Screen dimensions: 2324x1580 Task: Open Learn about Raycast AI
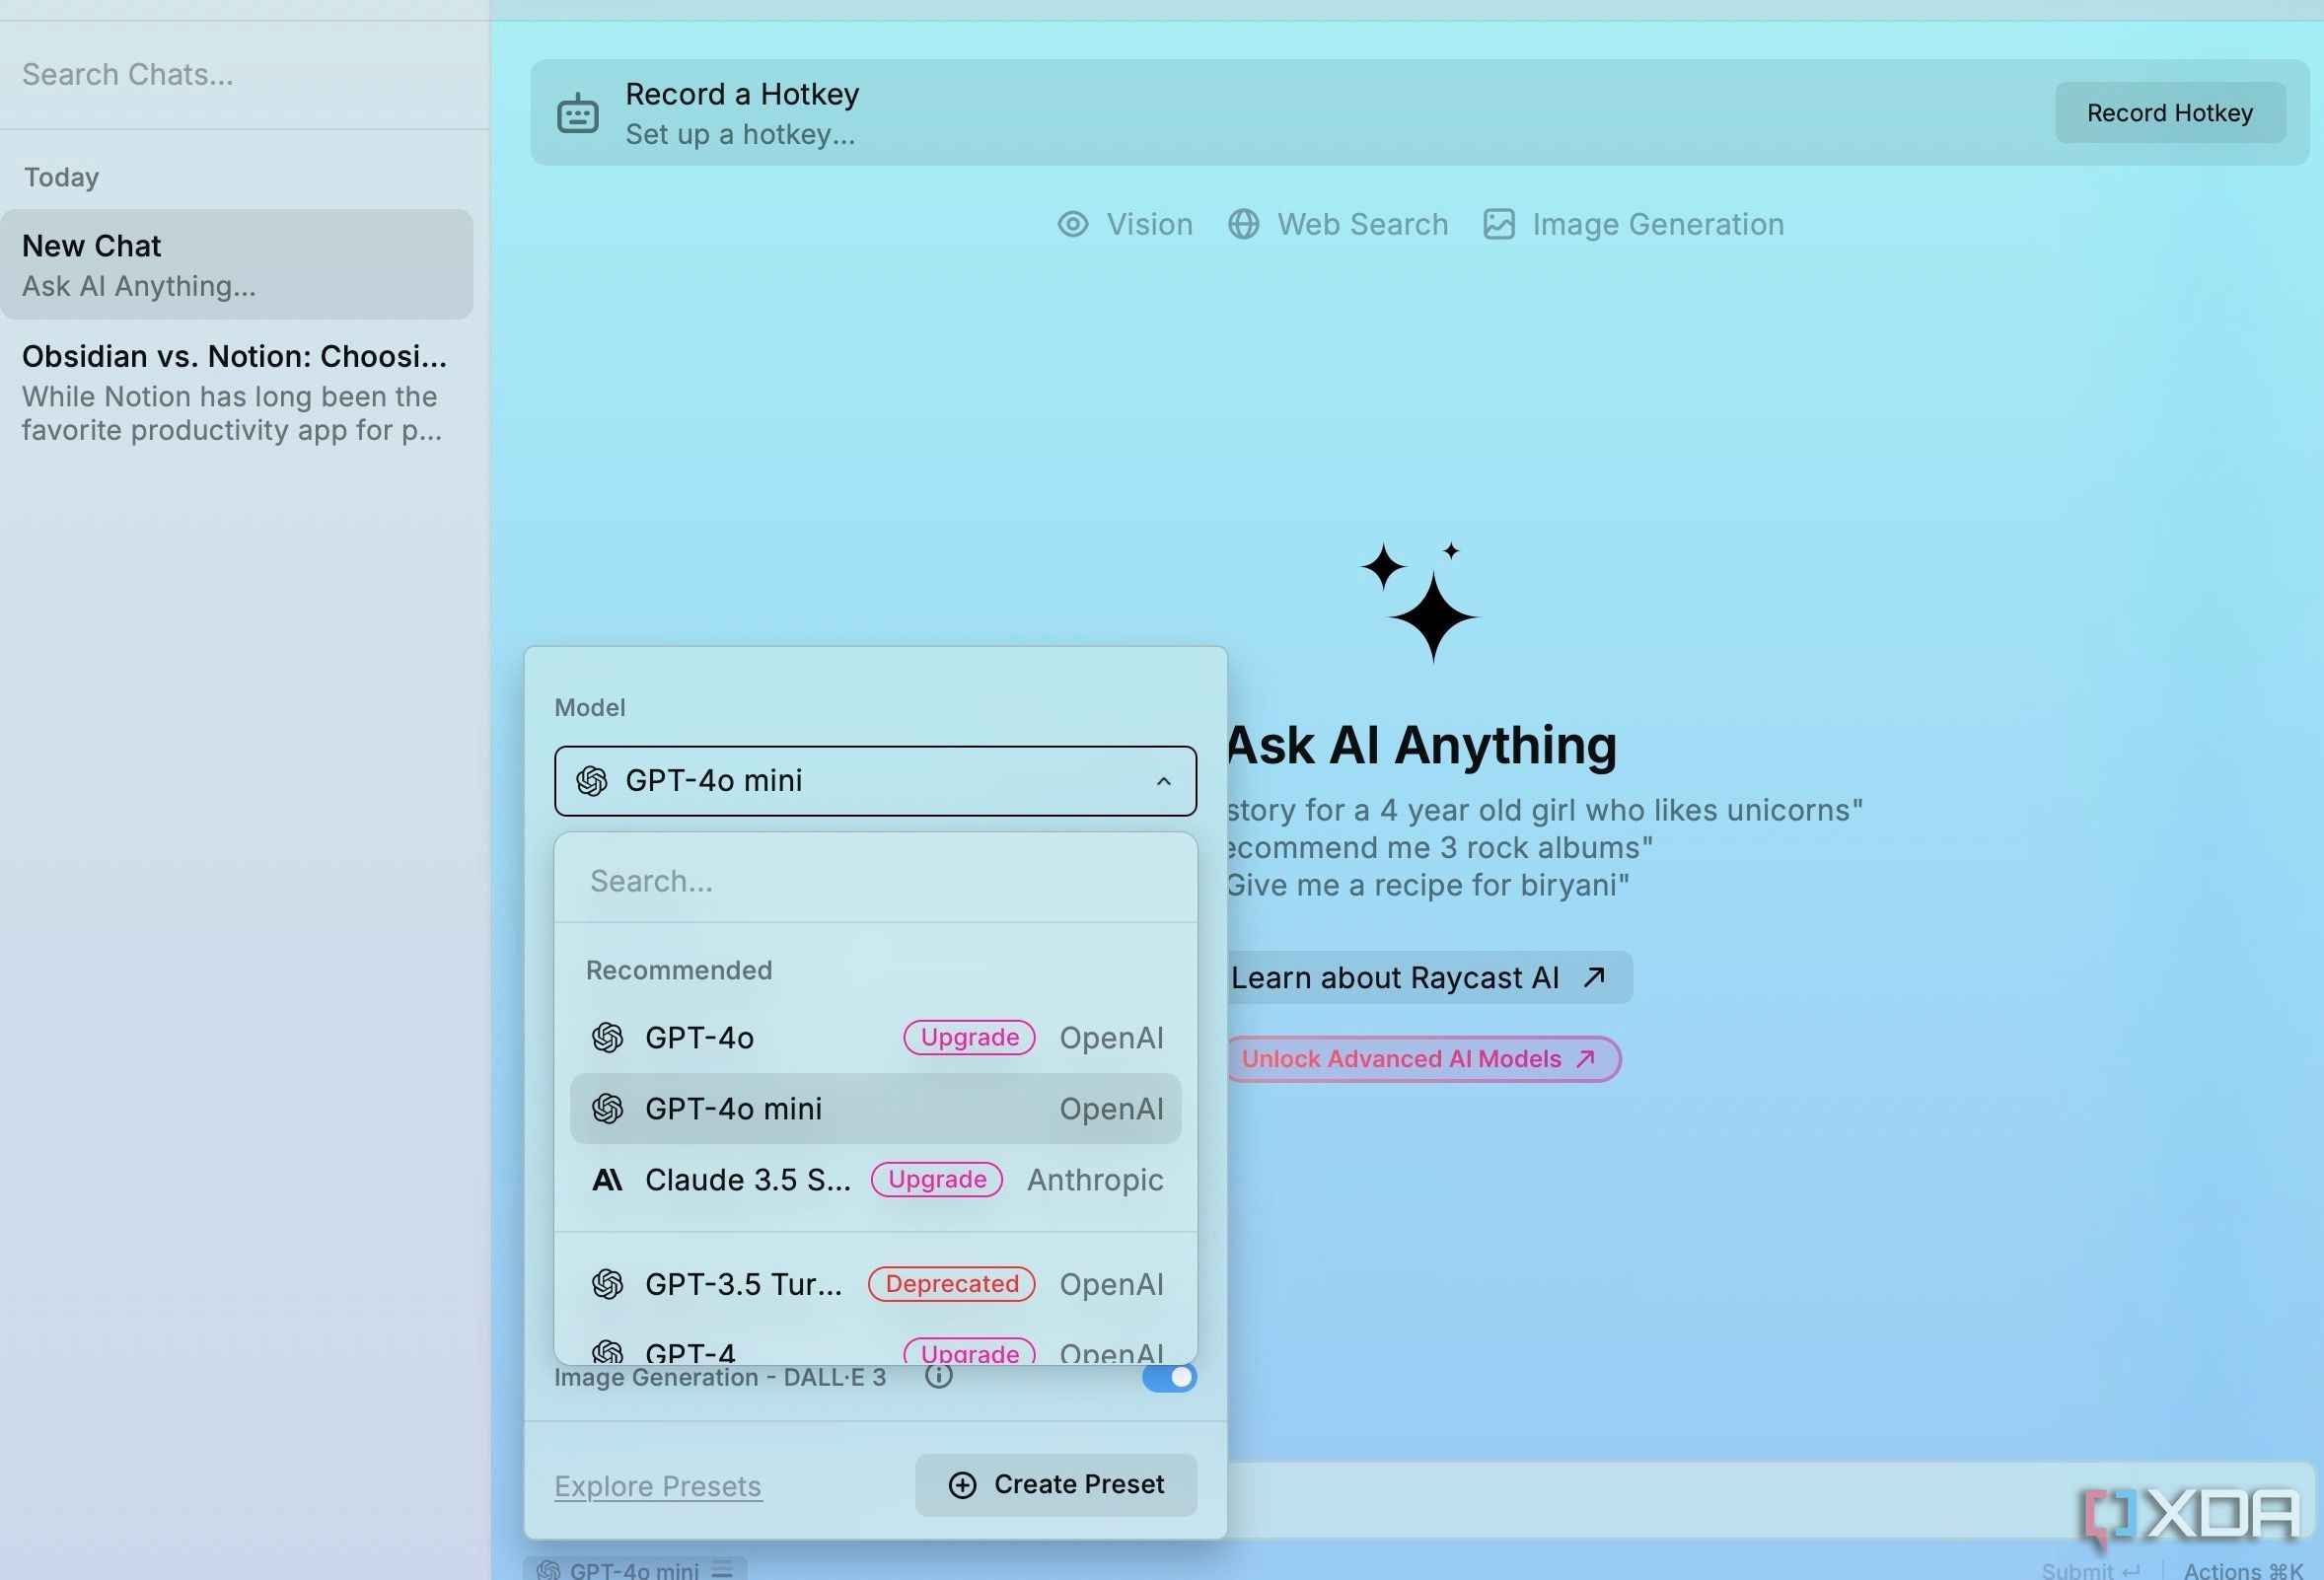[x=1428, y=977]
